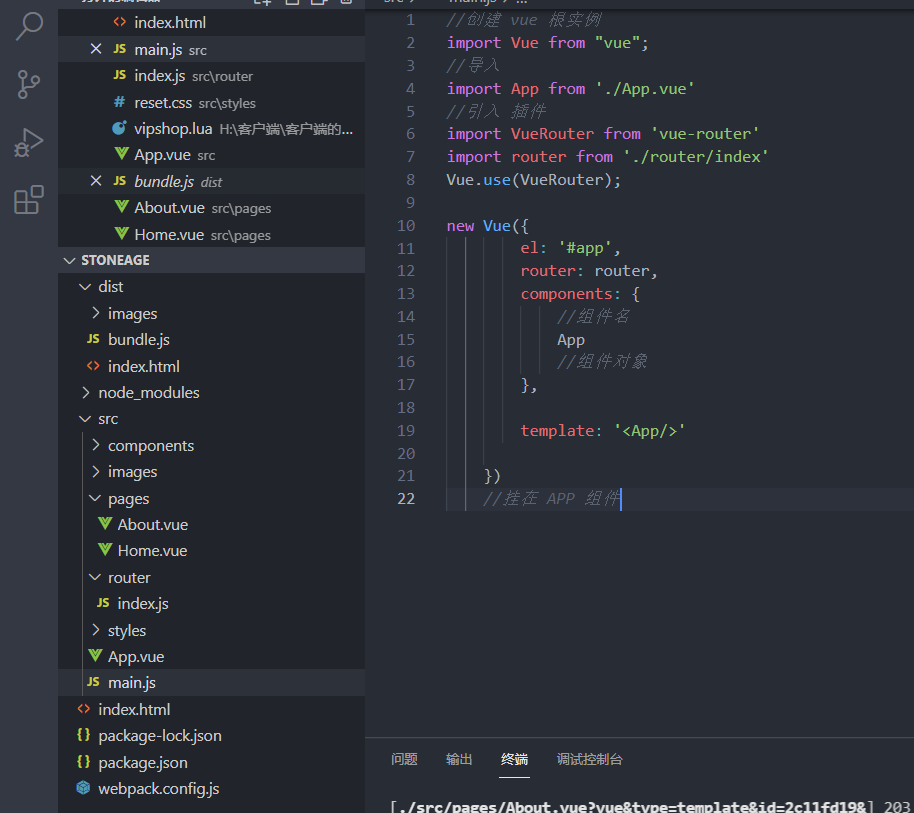Open the Run and Debug view

(29, 142)
